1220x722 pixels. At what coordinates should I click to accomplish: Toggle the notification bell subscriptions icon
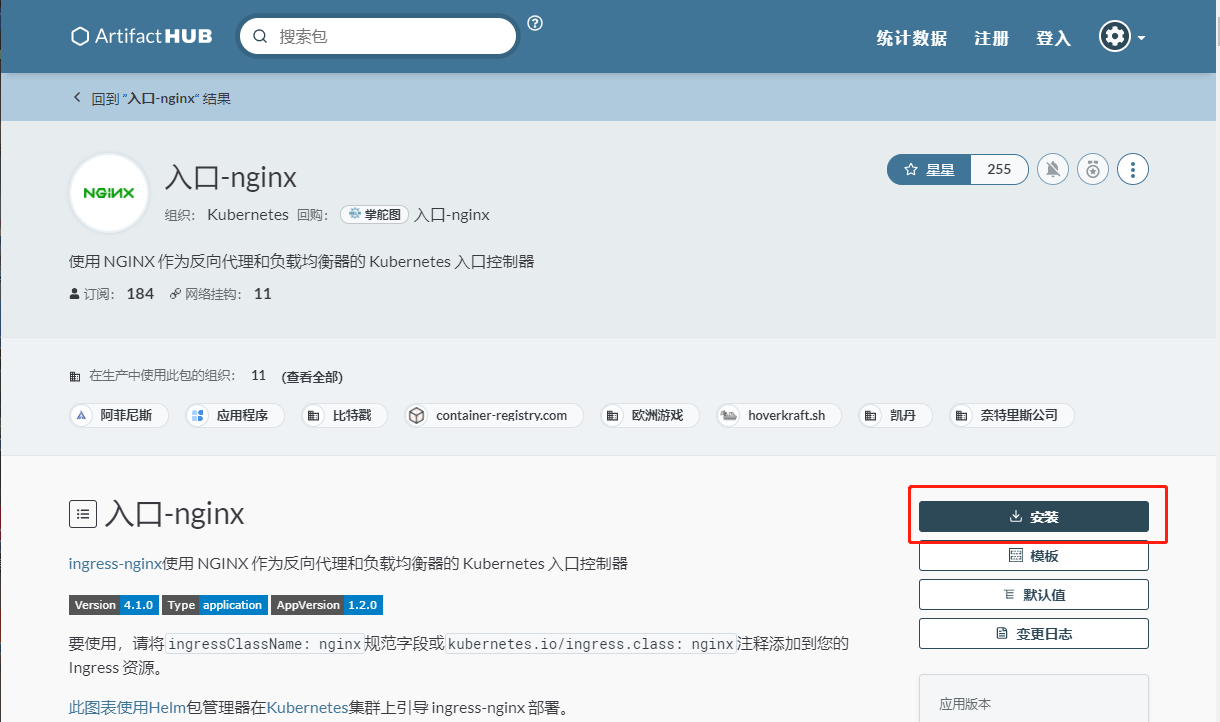1052,170
